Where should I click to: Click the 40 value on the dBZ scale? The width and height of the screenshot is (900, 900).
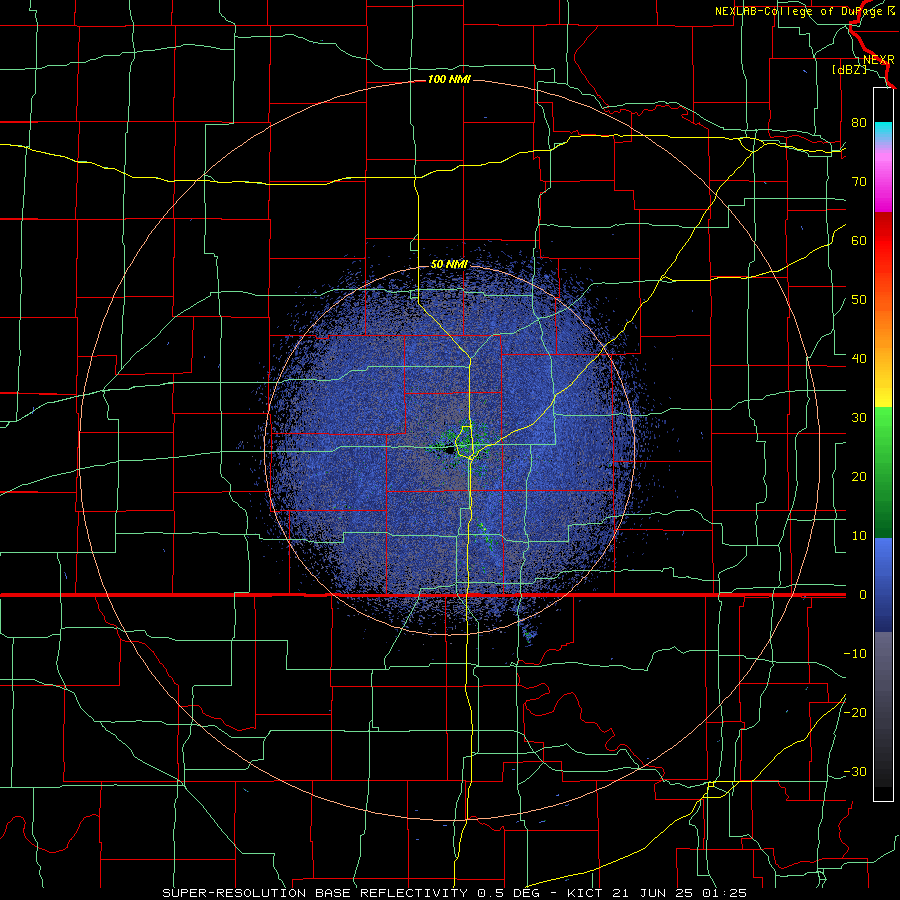point(859,359)
